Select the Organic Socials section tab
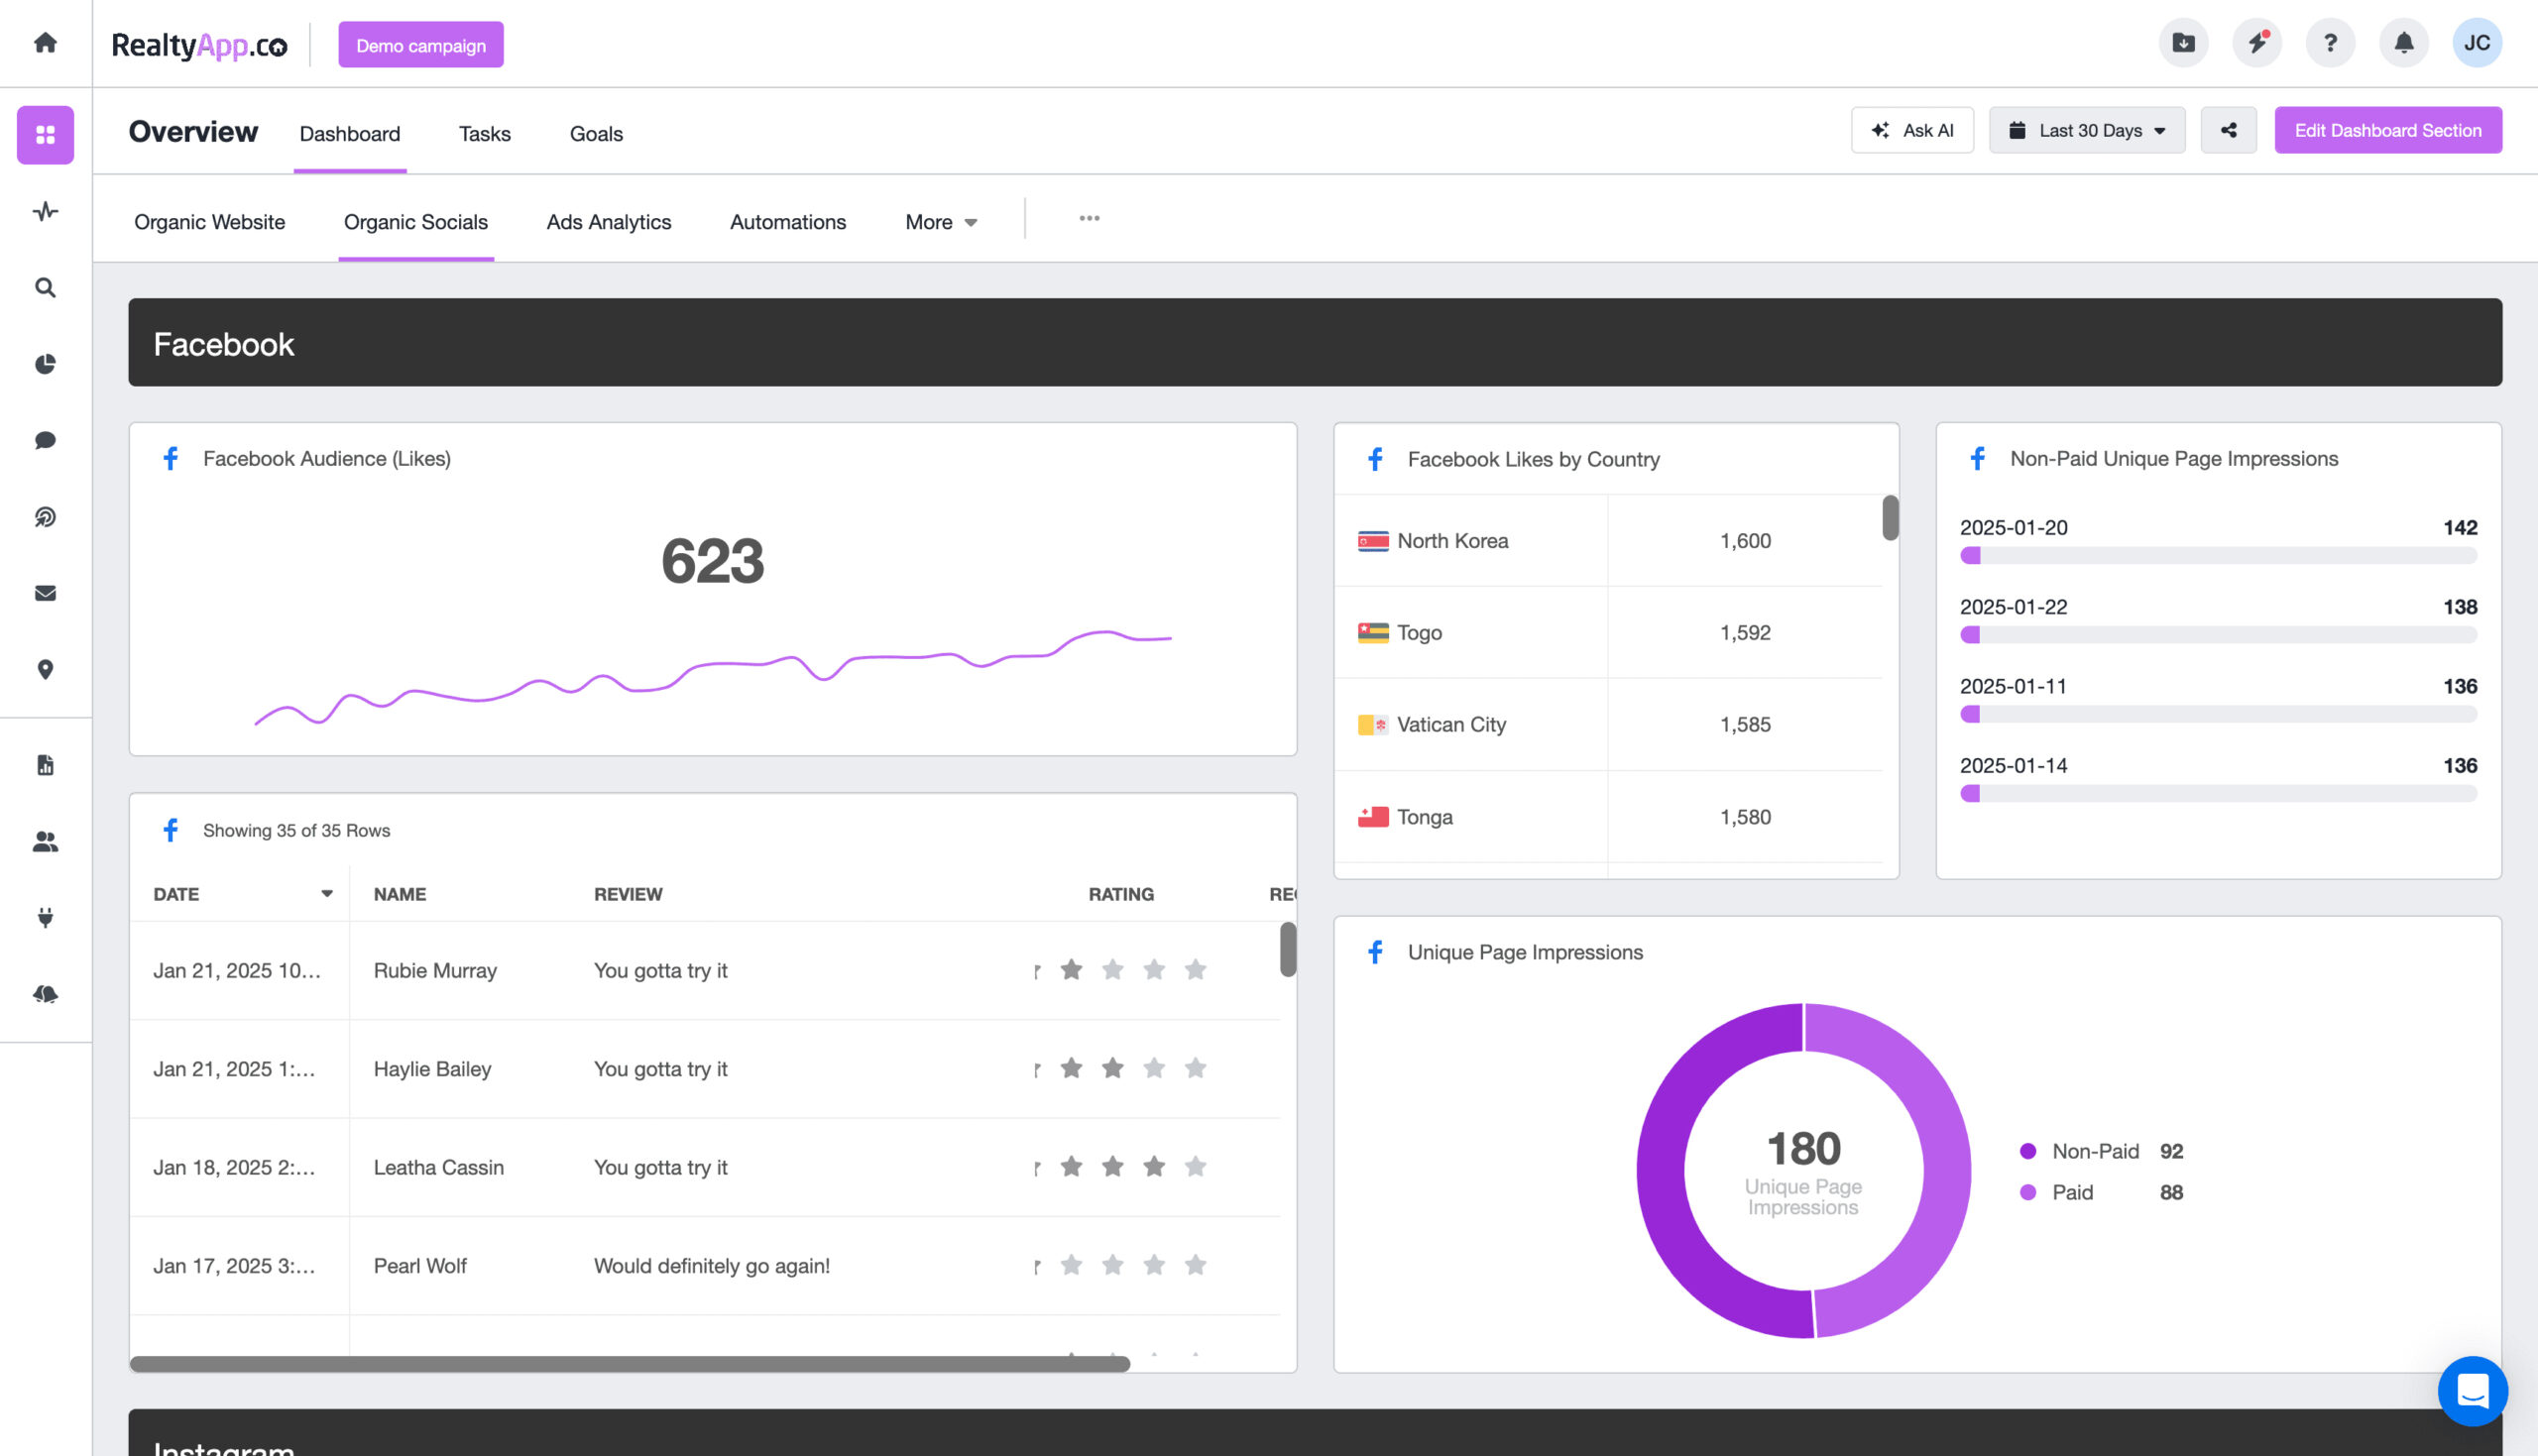The height and width of the screenshot is (1456, 2538). pyautogui.click(x=416, y=222)
